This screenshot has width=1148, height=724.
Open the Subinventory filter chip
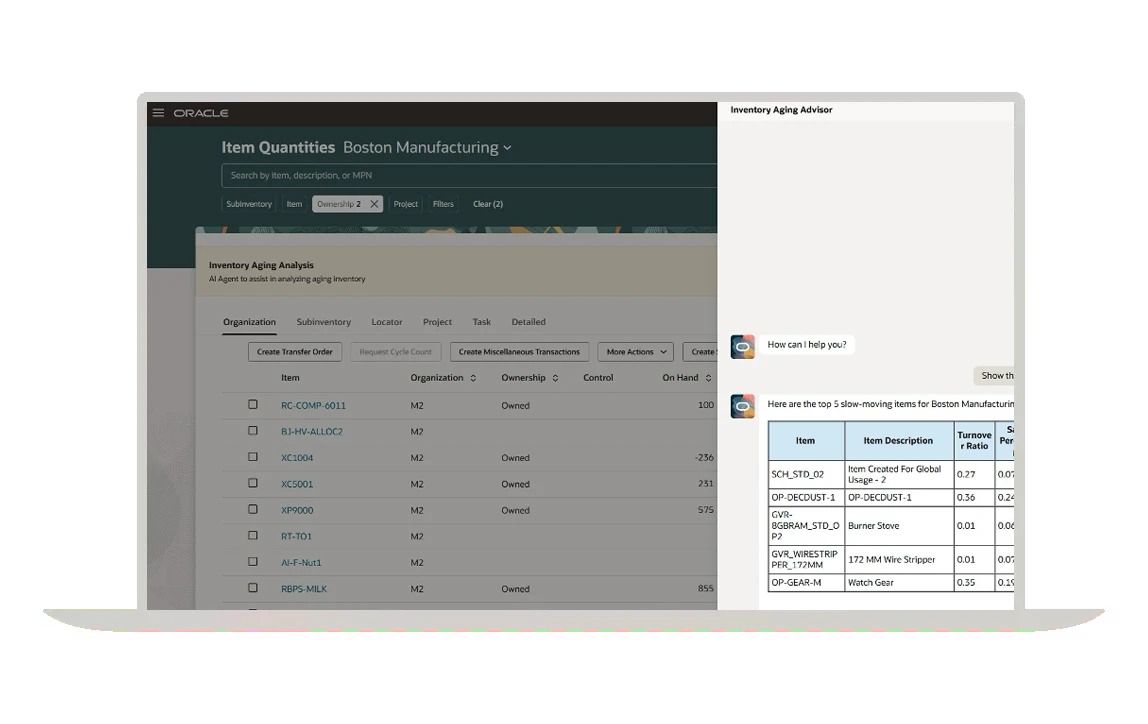tap(249, 204)
